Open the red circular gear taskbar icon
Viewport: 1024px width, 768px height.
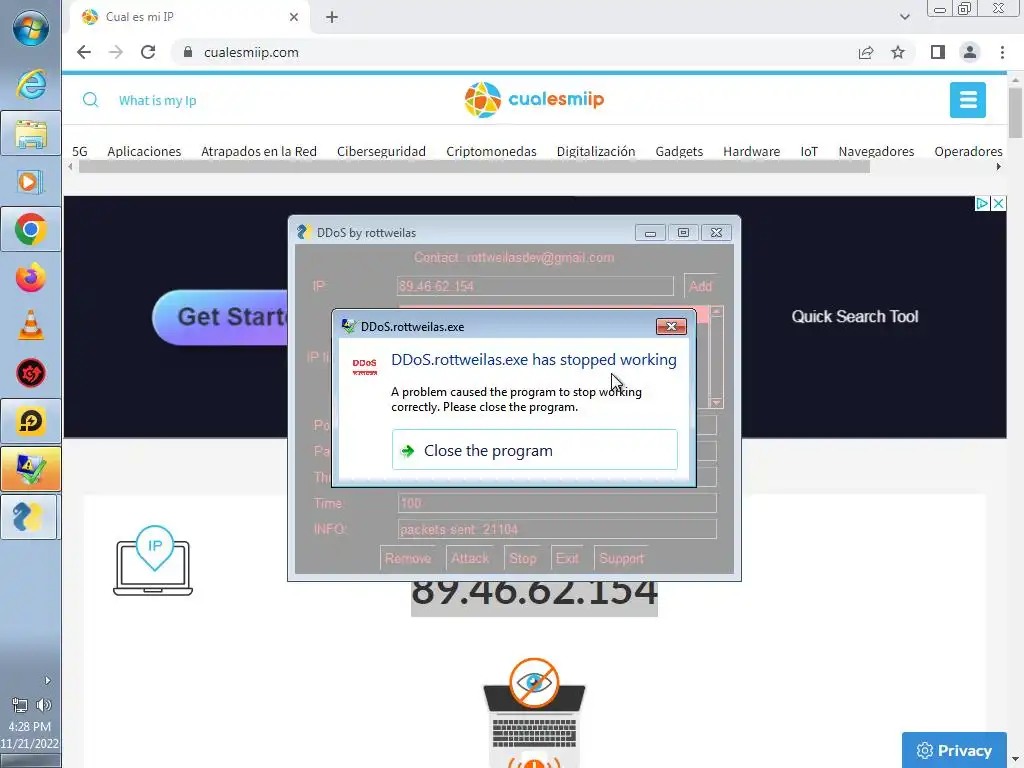click(31, 374)
